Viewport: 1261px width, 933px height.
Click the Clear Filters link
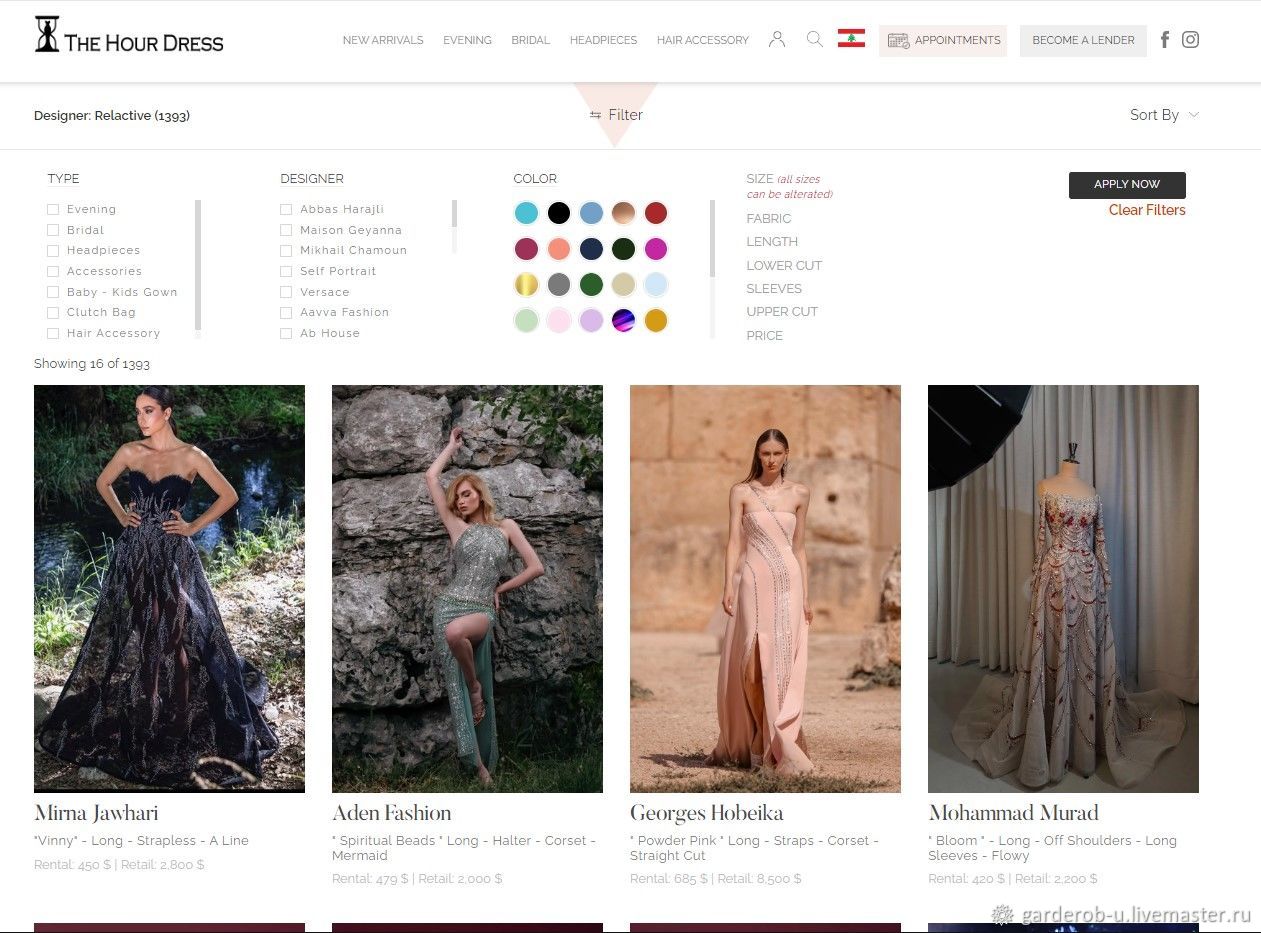[x=1147, y=210]
